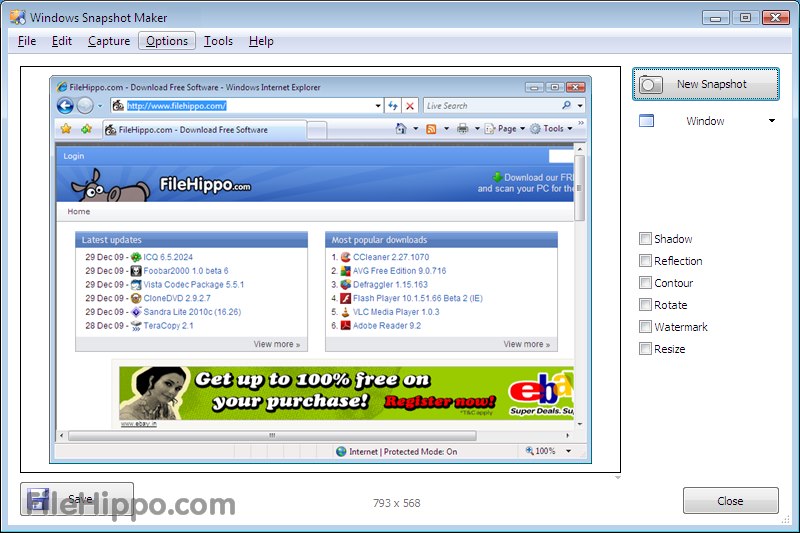Open the 100% zoom dropdown in the IE status bar
Screen dimensions: 800x533
tap(568, 451)
